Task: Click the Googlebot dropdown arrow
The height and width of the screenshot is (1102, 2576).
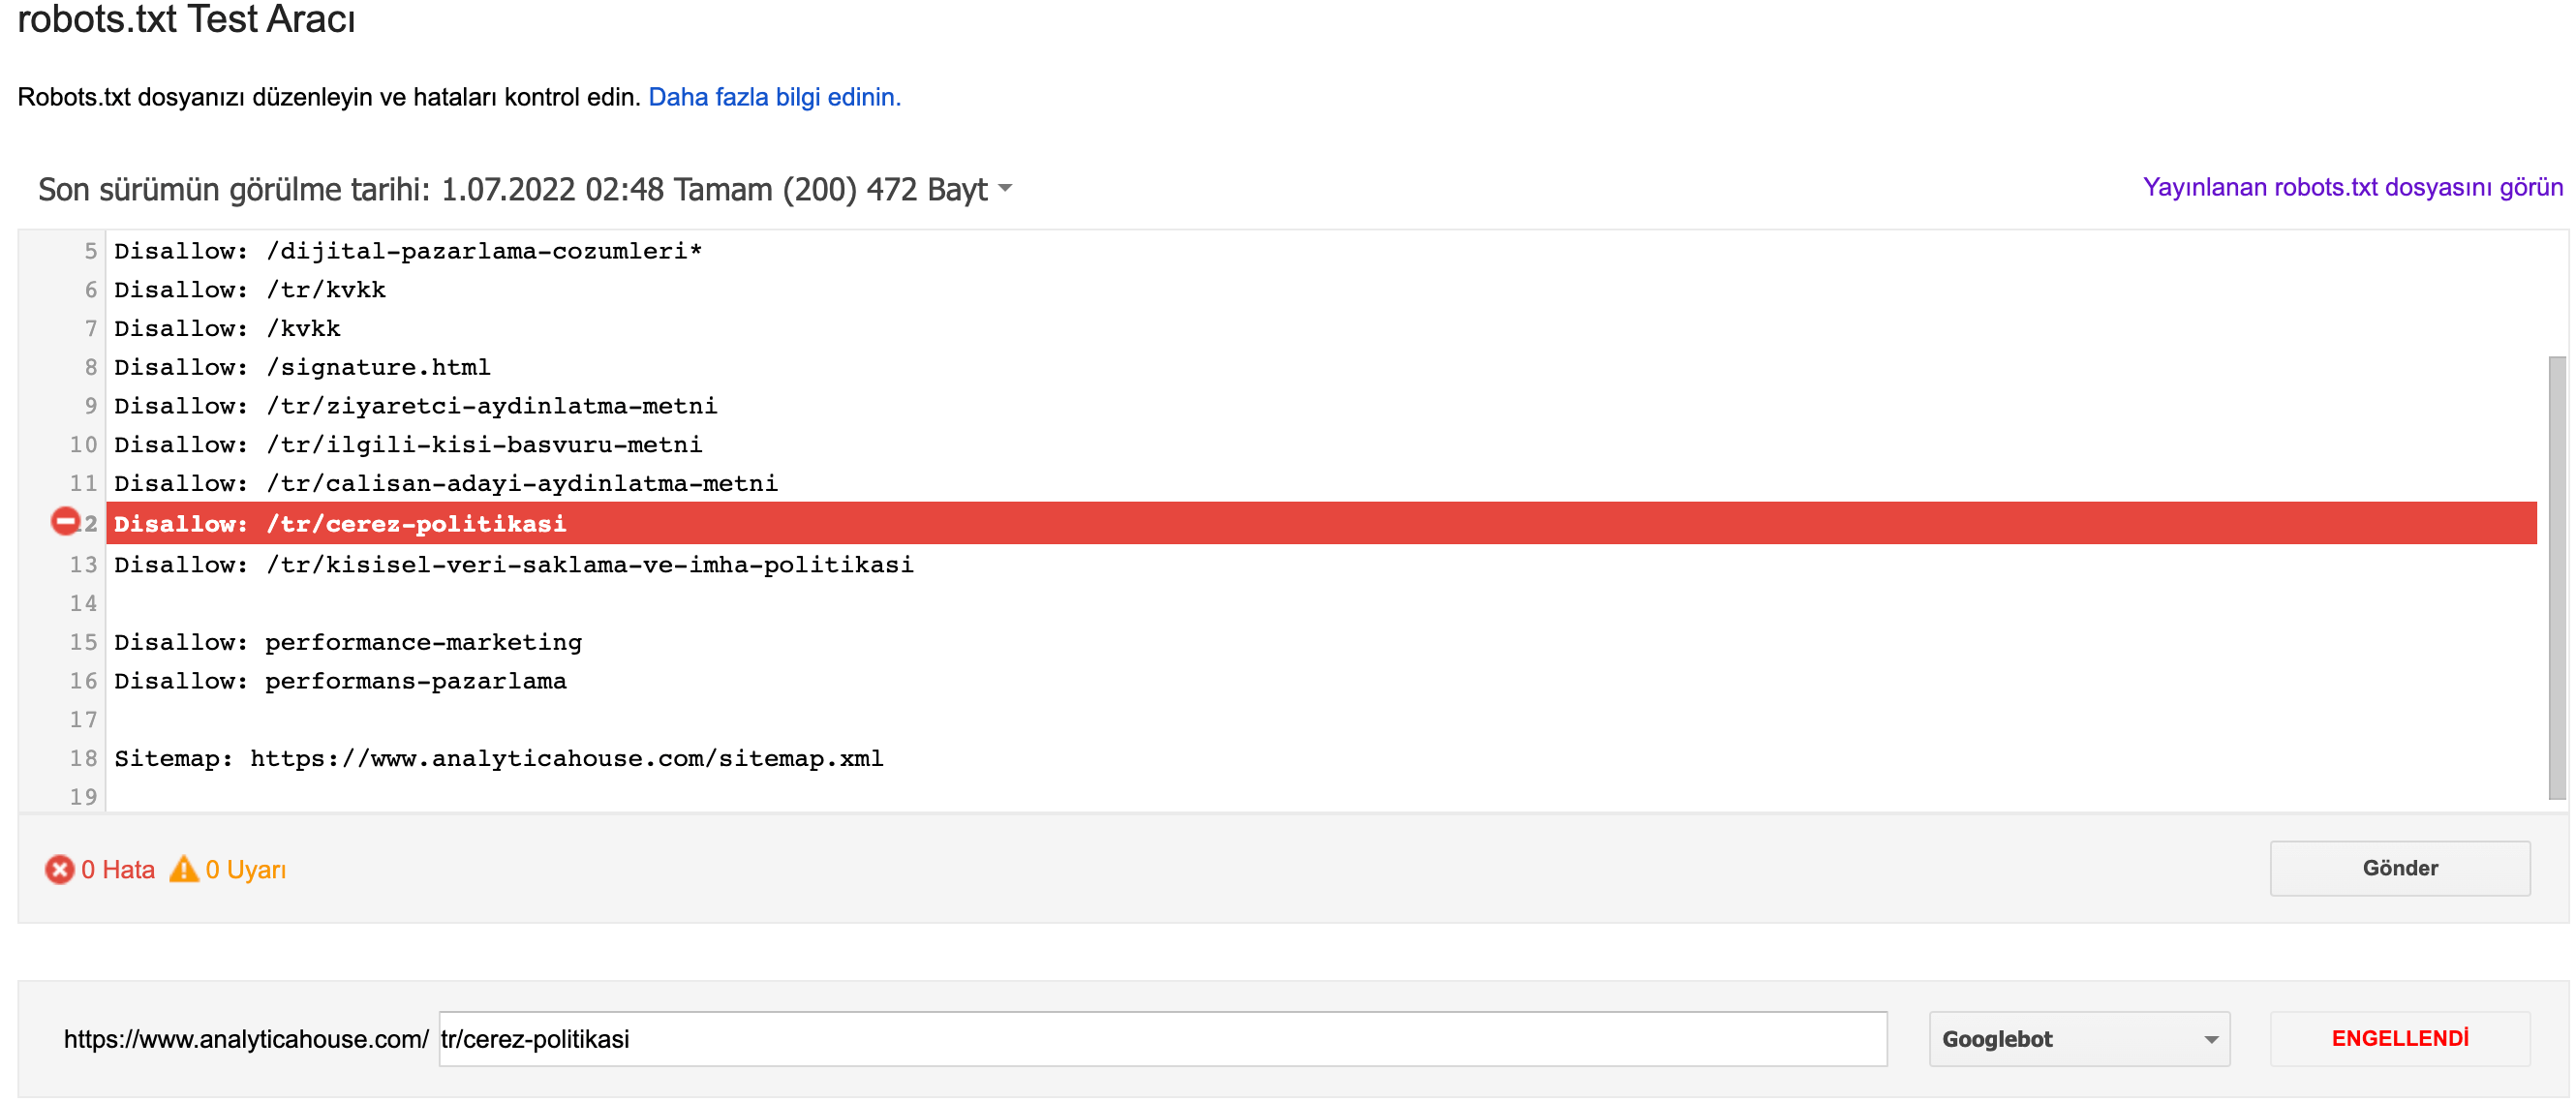Action: pos(2211,1040)
